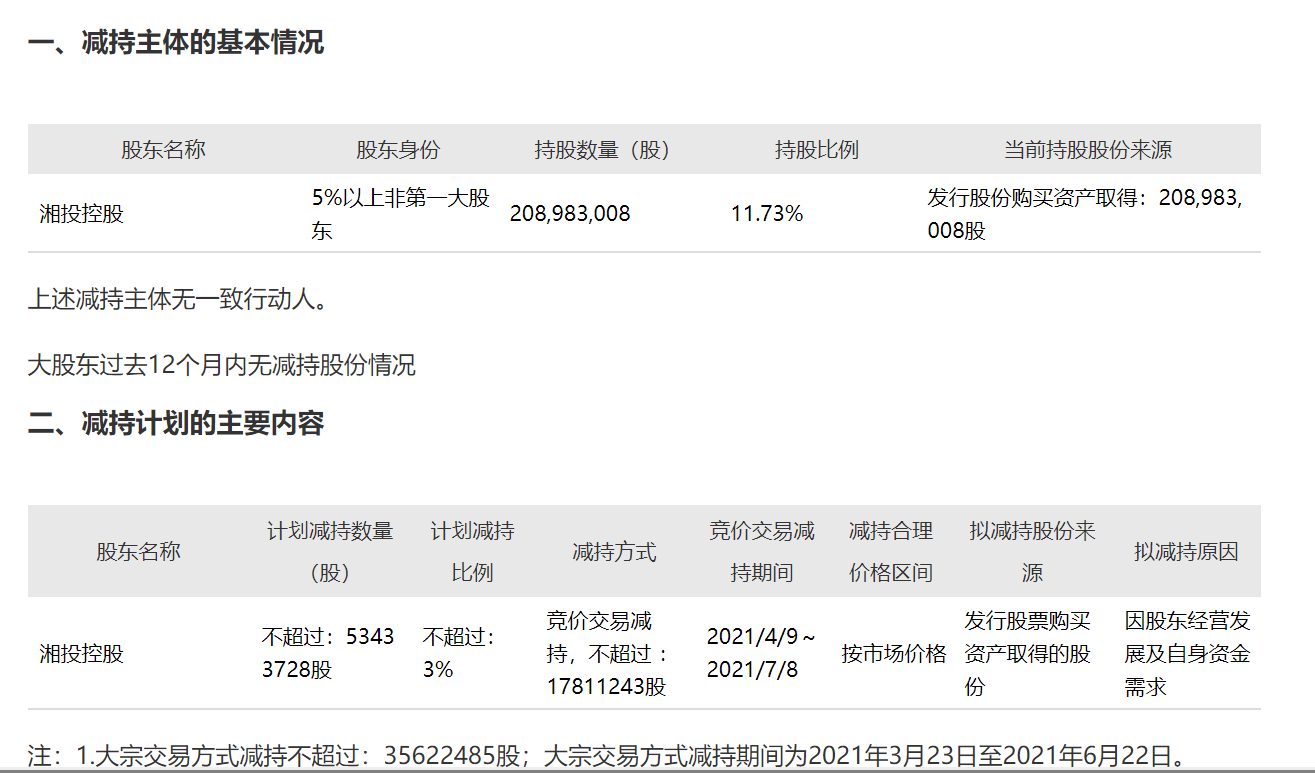Viewport: 1315px width, 773px height.
Task: Click heading 一、减持主体的基本情况
Action: [x=176, y=43]
